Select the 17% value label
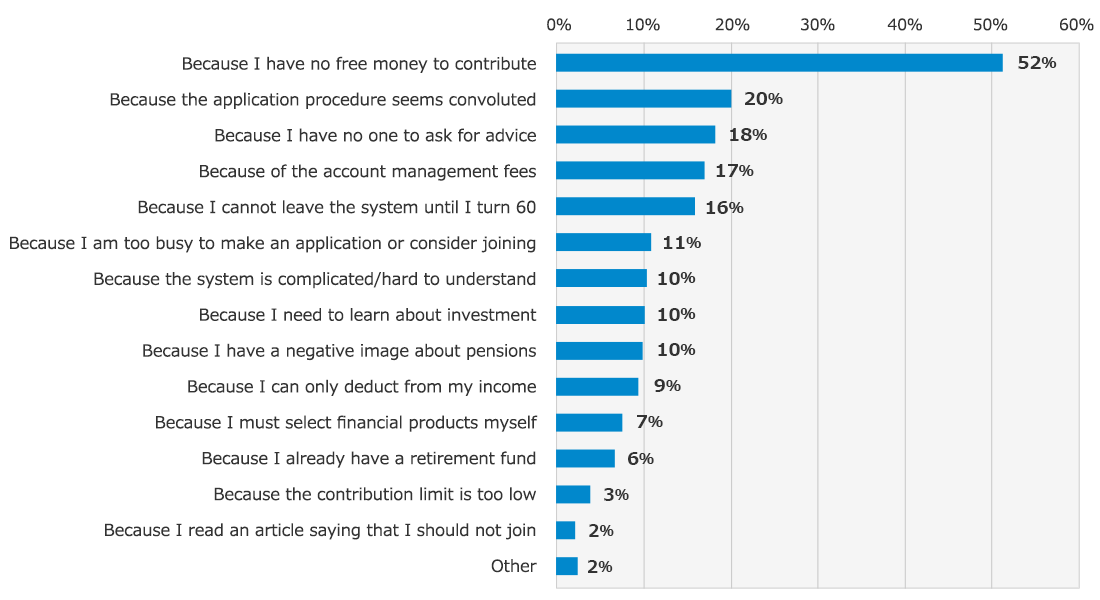1100x600 pixels. [734, 171]
